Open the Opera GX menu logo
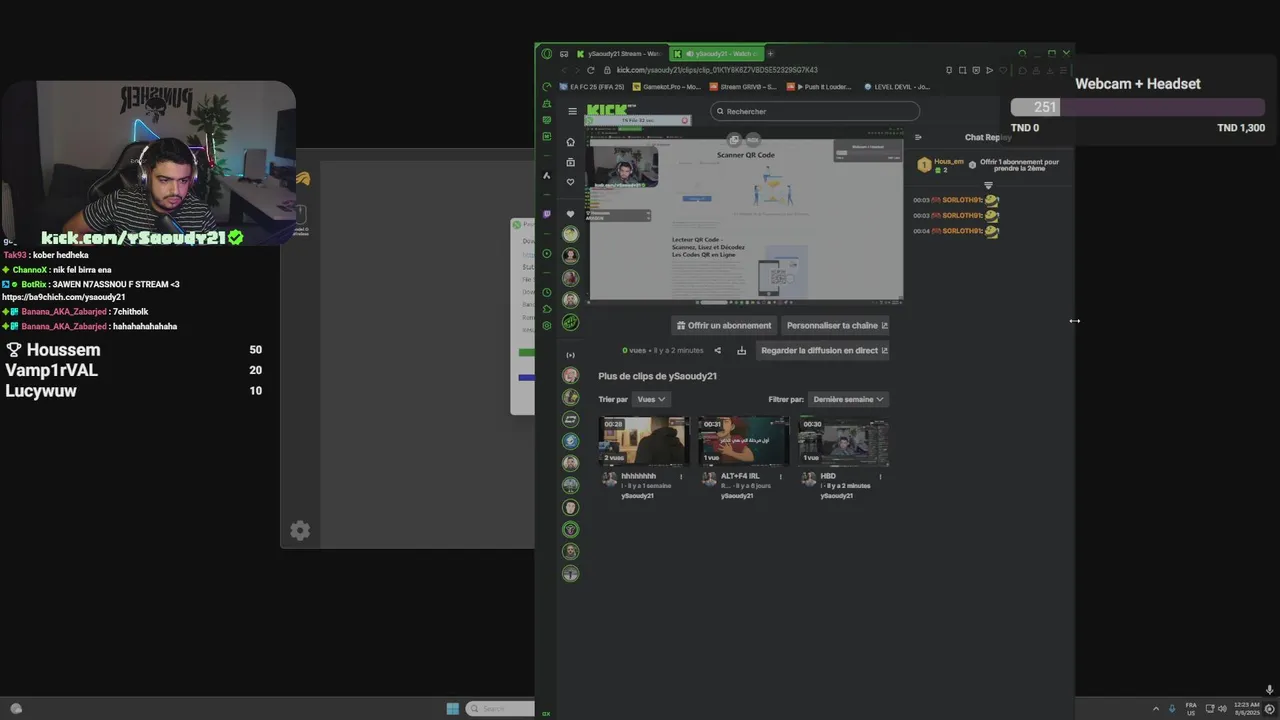 pyautogui.click(x=546, y=54)
